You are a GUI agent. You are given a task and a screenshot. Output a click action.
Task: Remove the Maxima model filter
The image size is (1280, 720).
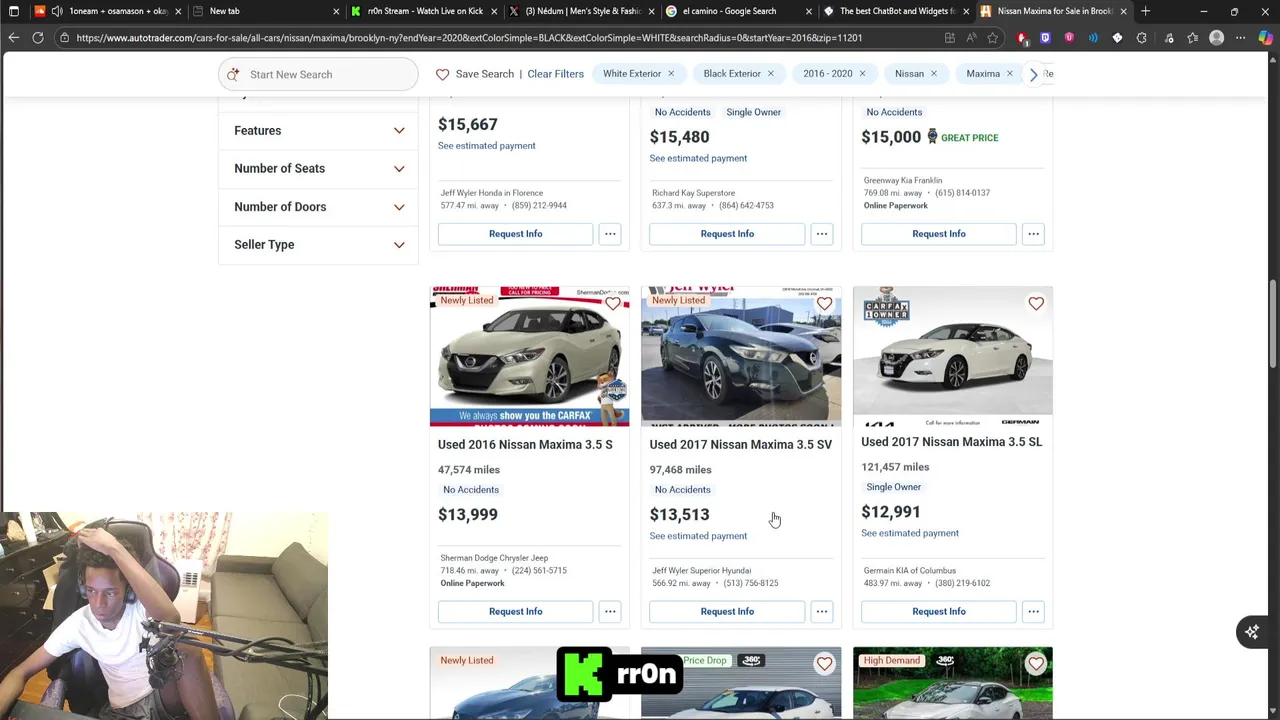click(1009, 74)
